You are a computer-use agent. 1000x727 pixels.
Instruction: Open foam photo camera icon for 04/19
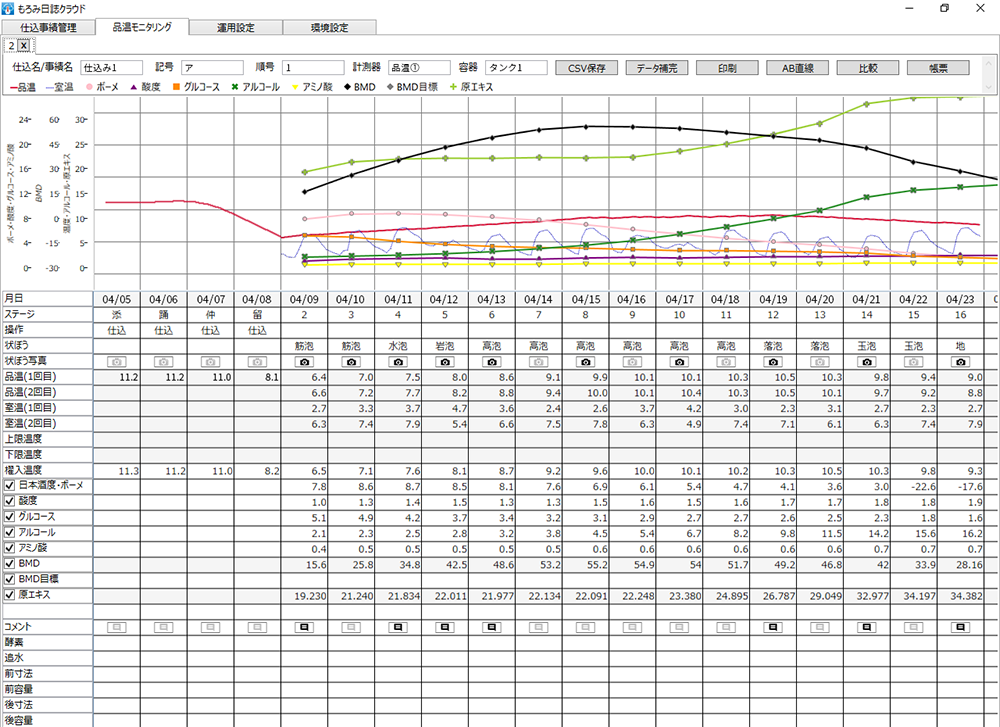[773, 362]
